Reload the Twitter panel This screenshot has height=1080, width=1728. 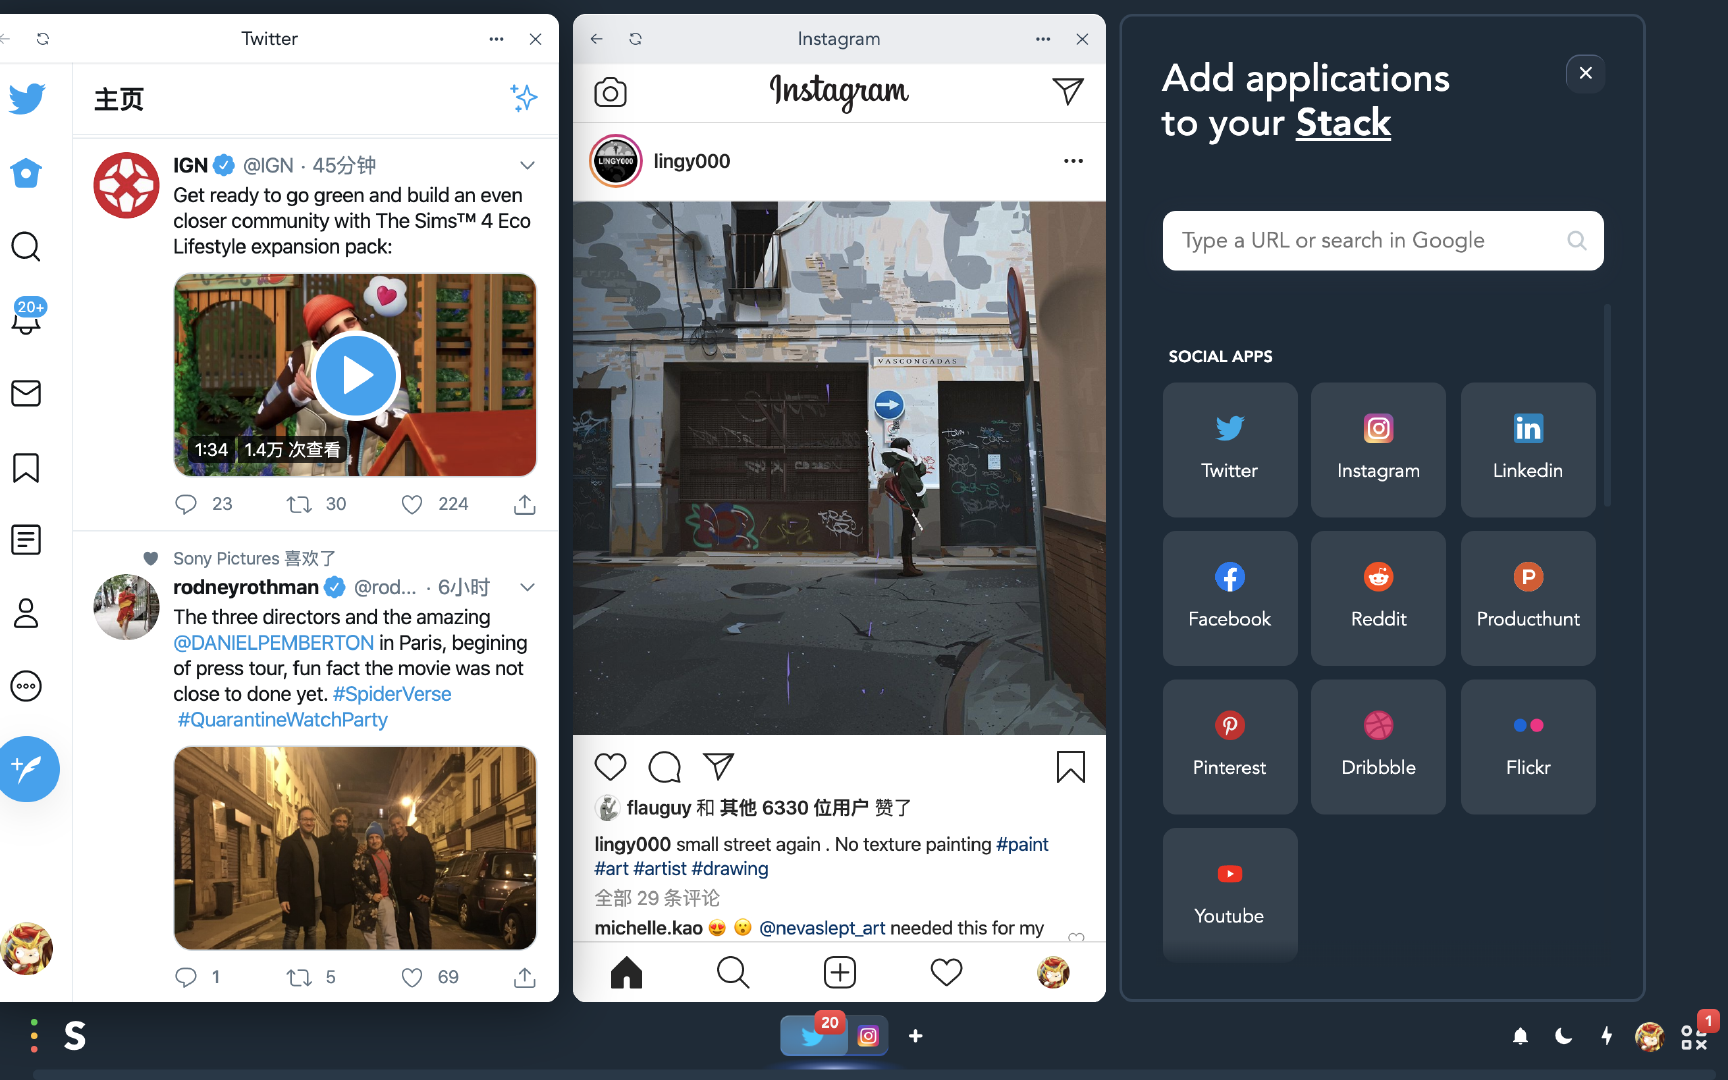[42, 39]
